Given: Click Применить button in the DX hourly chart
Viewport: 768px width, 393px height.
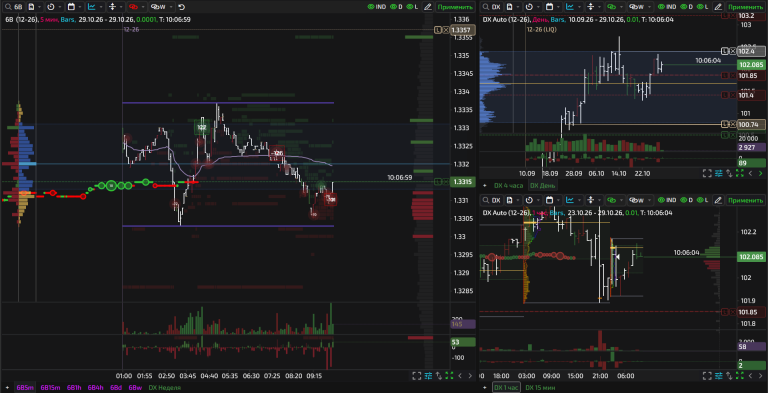Looking at the screenshot, I should (x=746, y=200).
